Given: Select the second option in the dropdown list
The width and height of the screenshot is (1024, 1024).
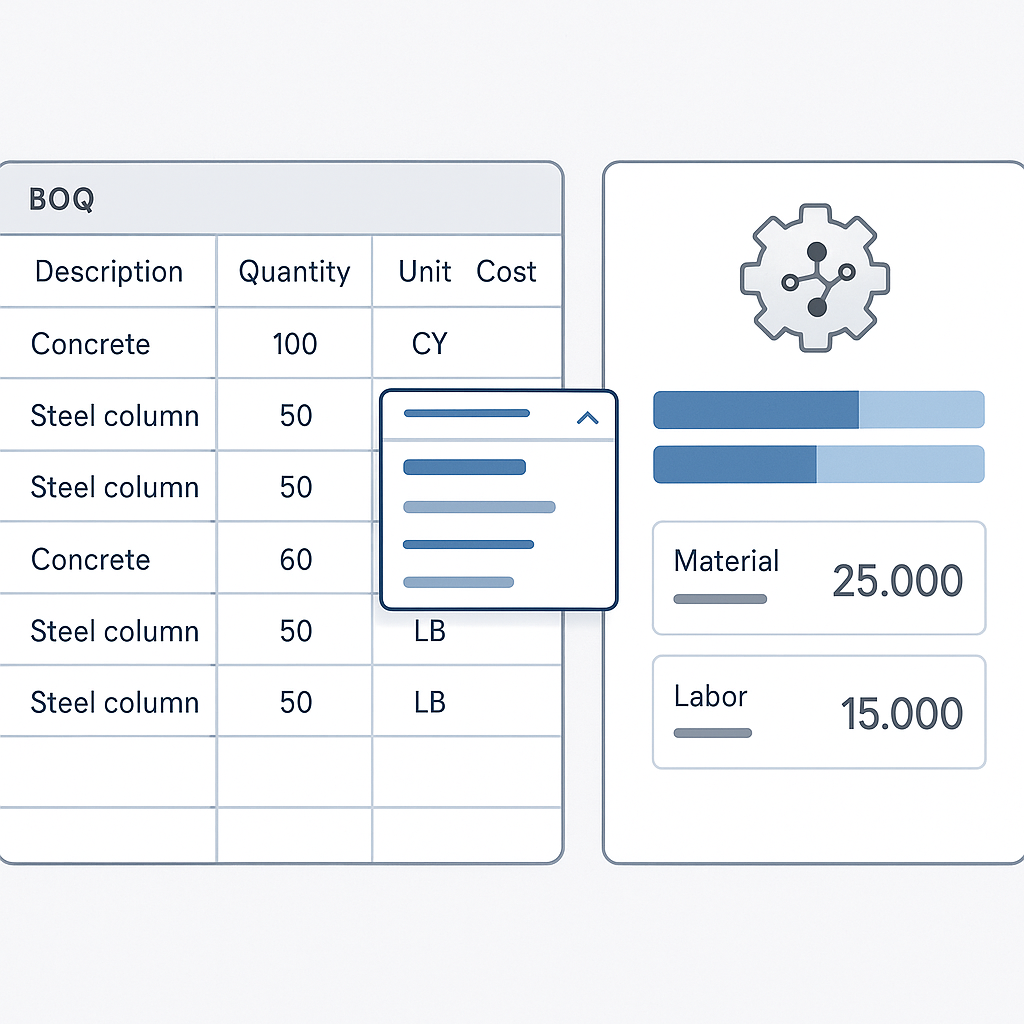Looking at the screenshot, I should click(479, 507).
